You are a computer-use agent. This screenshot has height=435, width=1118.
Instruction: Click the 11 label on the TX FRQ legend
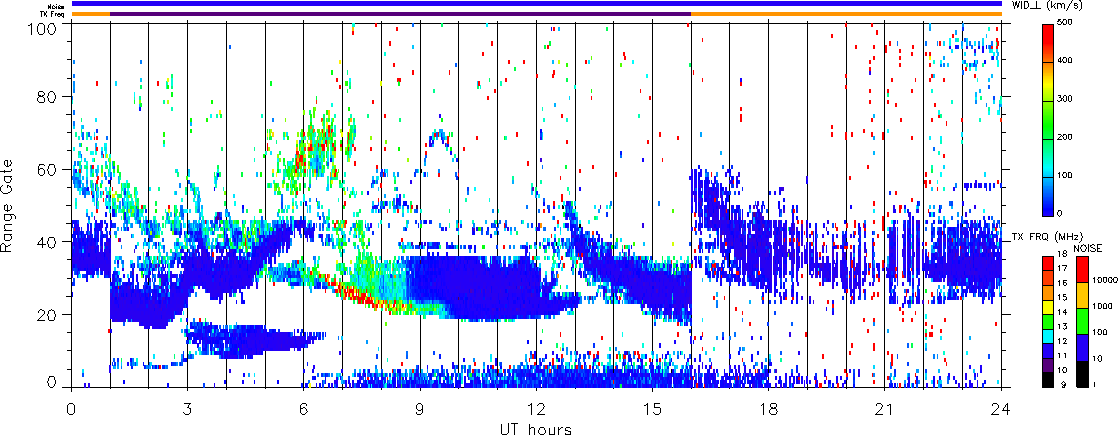point(1062,355)
